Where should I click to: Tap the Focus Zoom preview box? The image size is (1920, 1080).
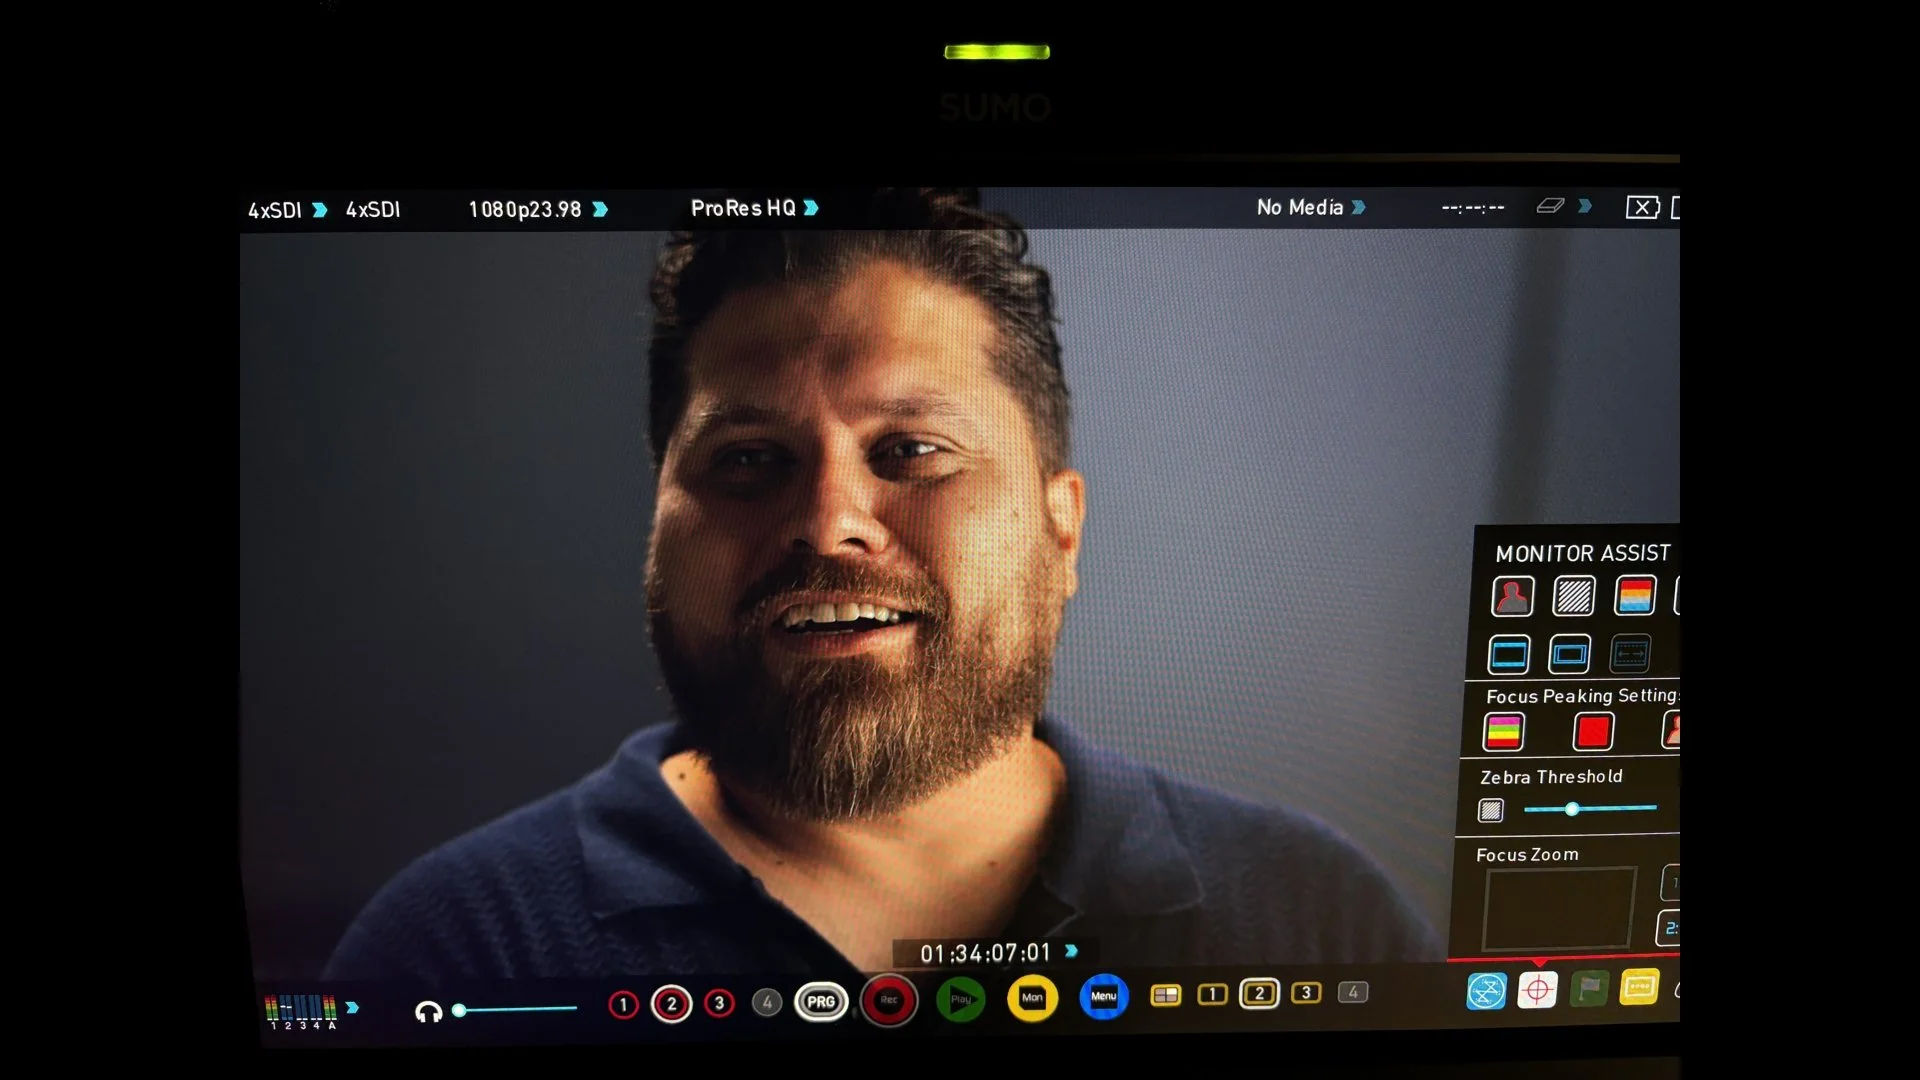pos(1558,909)
